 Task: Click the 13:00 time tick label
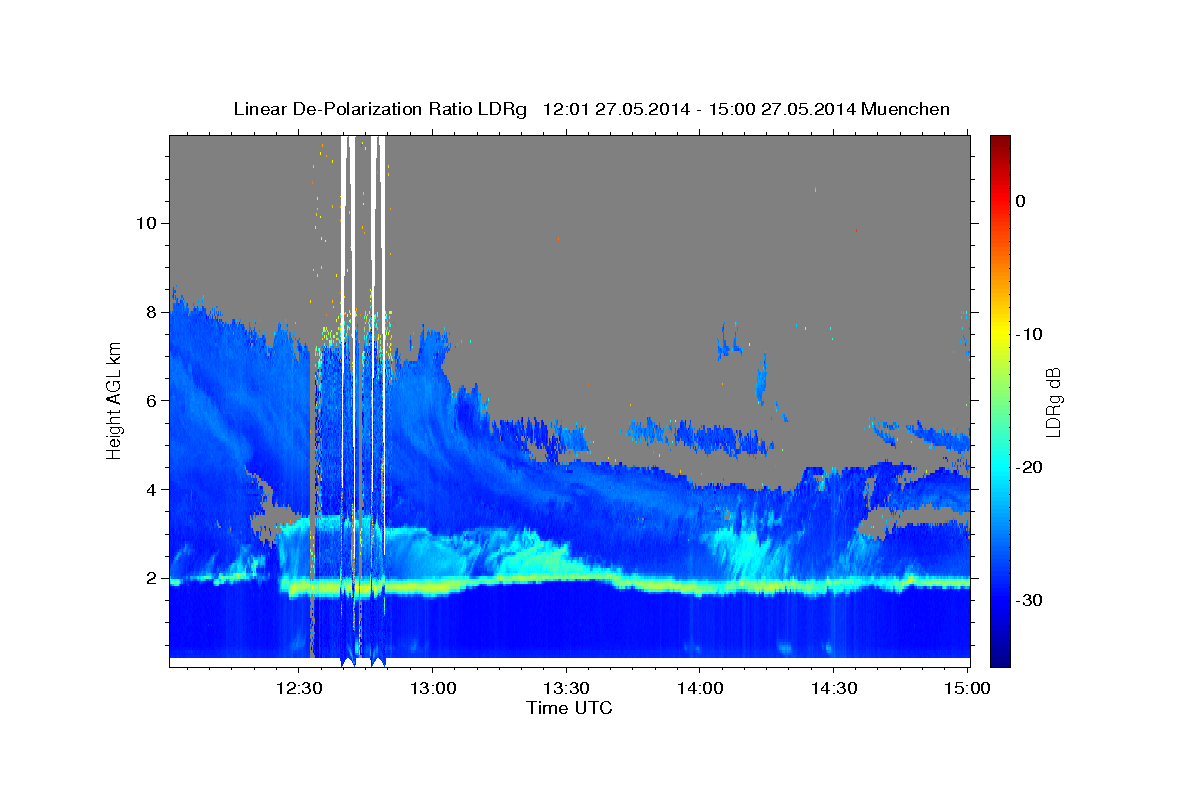433,688
